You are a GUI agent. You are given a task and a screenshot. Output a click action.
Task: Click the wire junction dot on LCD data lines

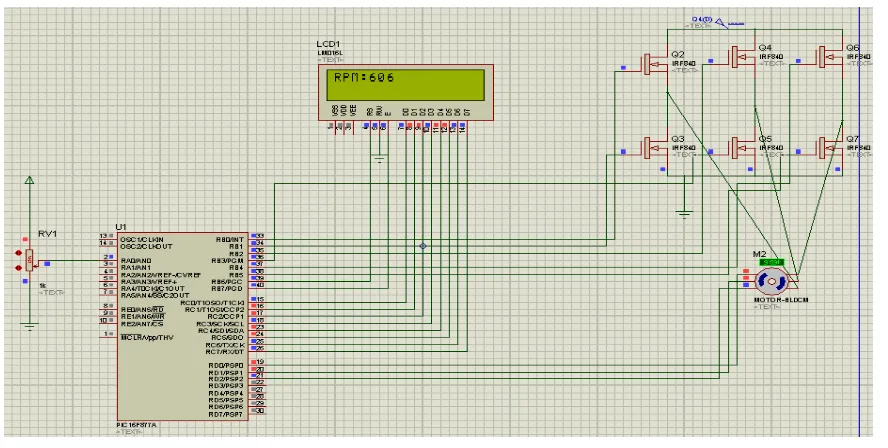[x=422, y=246]
